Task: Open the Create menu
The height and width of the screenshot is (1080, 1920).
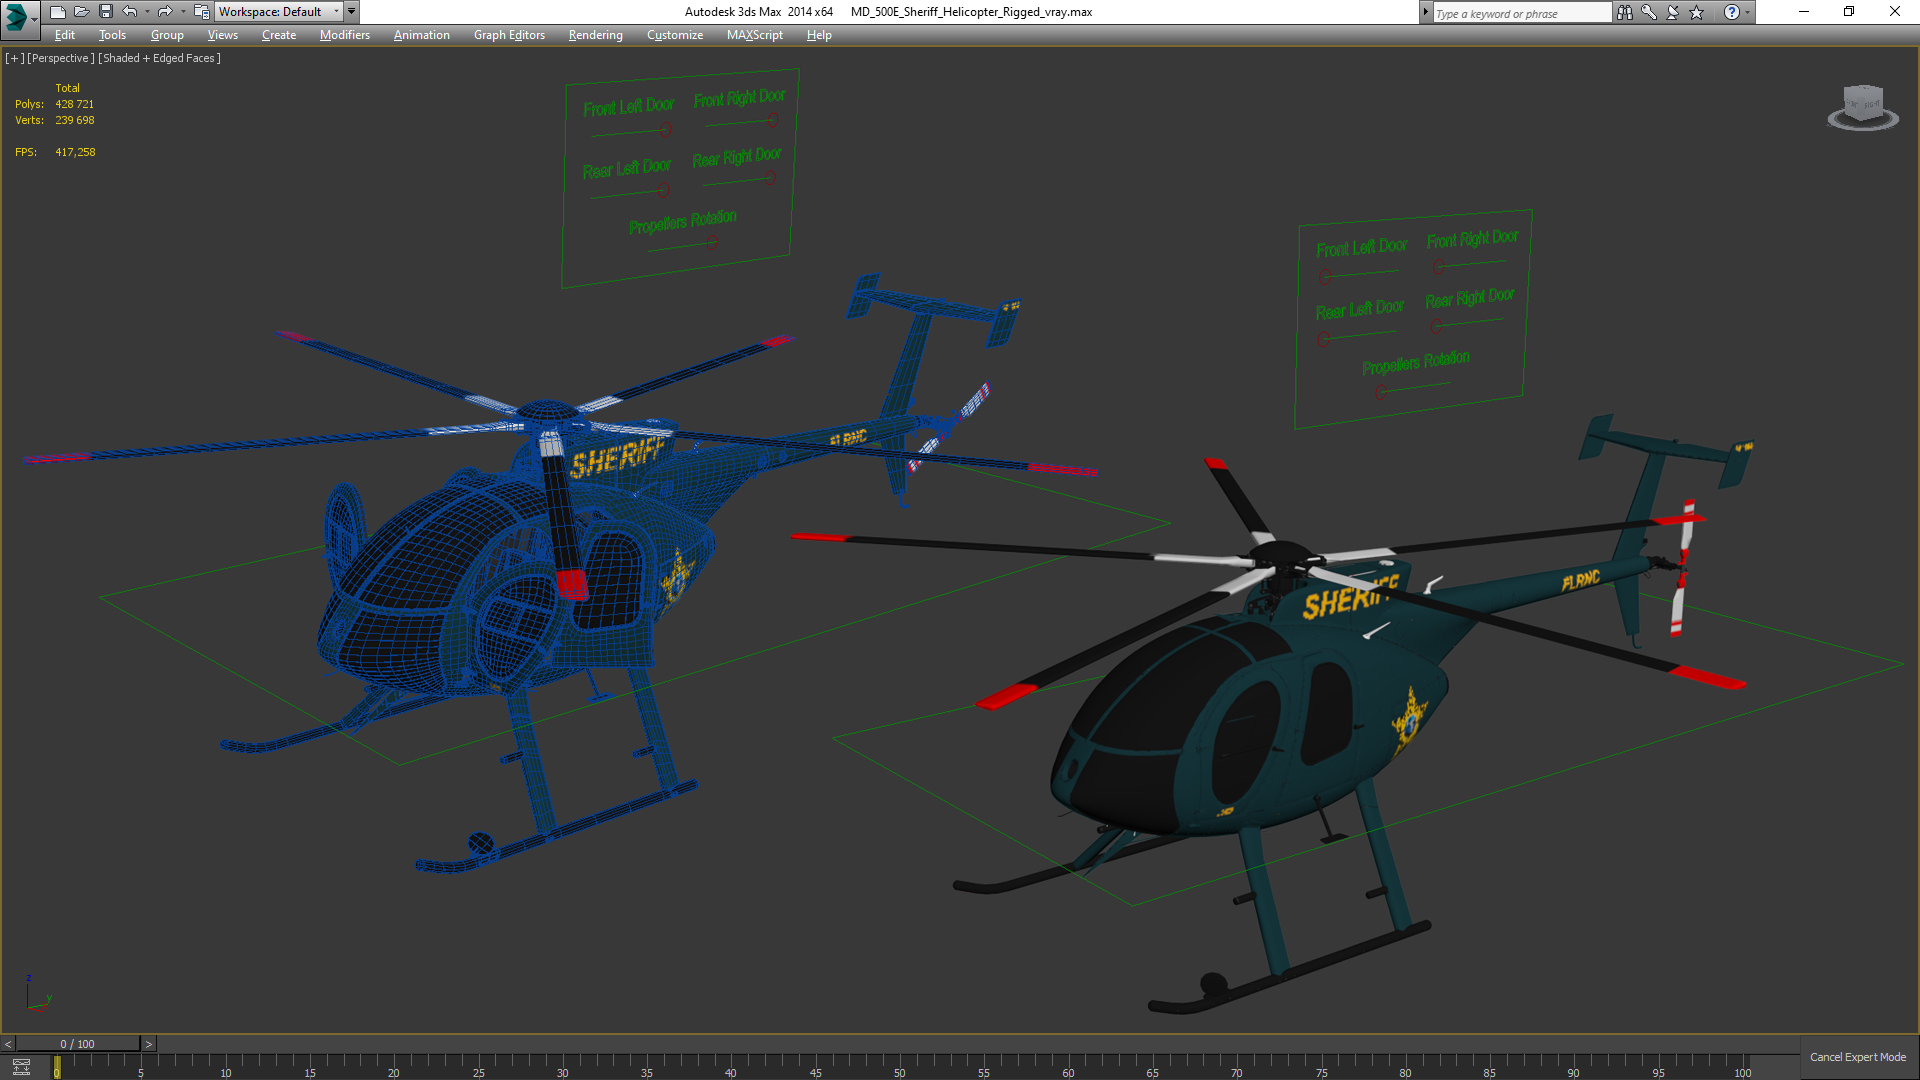Action: tap(279, 35)
